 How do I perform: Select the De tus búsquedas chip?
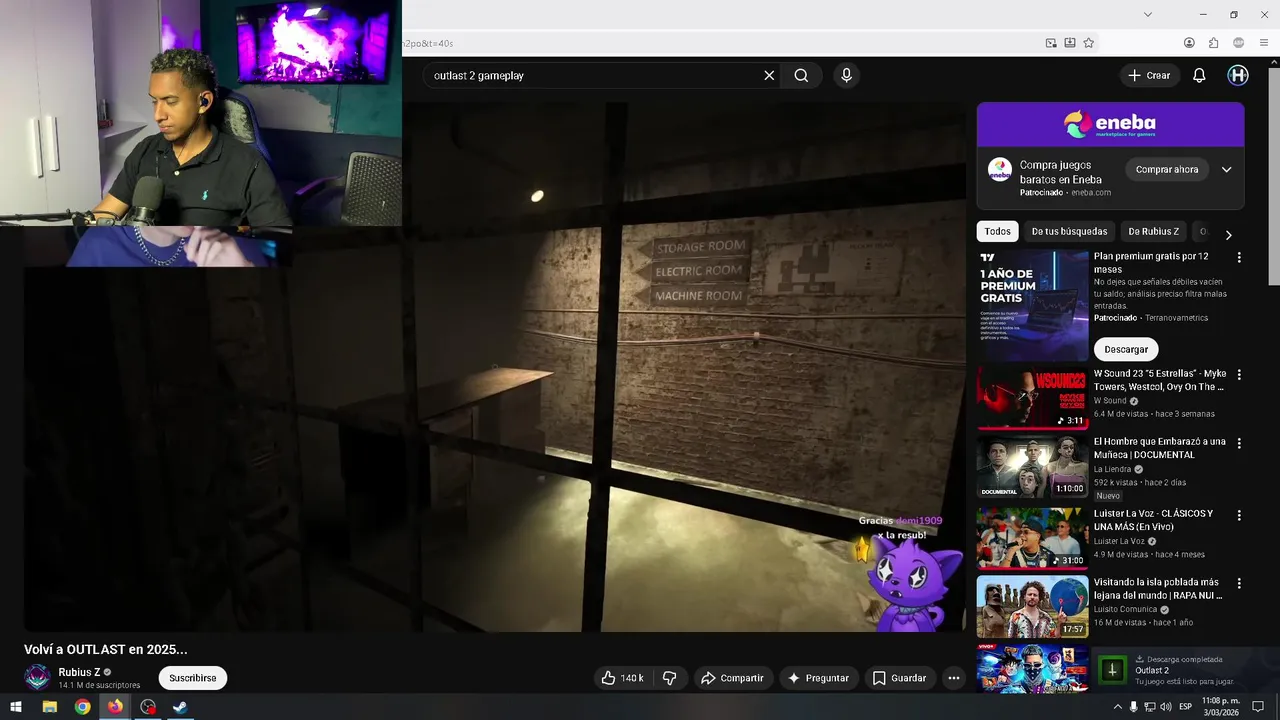point(1069,231)
